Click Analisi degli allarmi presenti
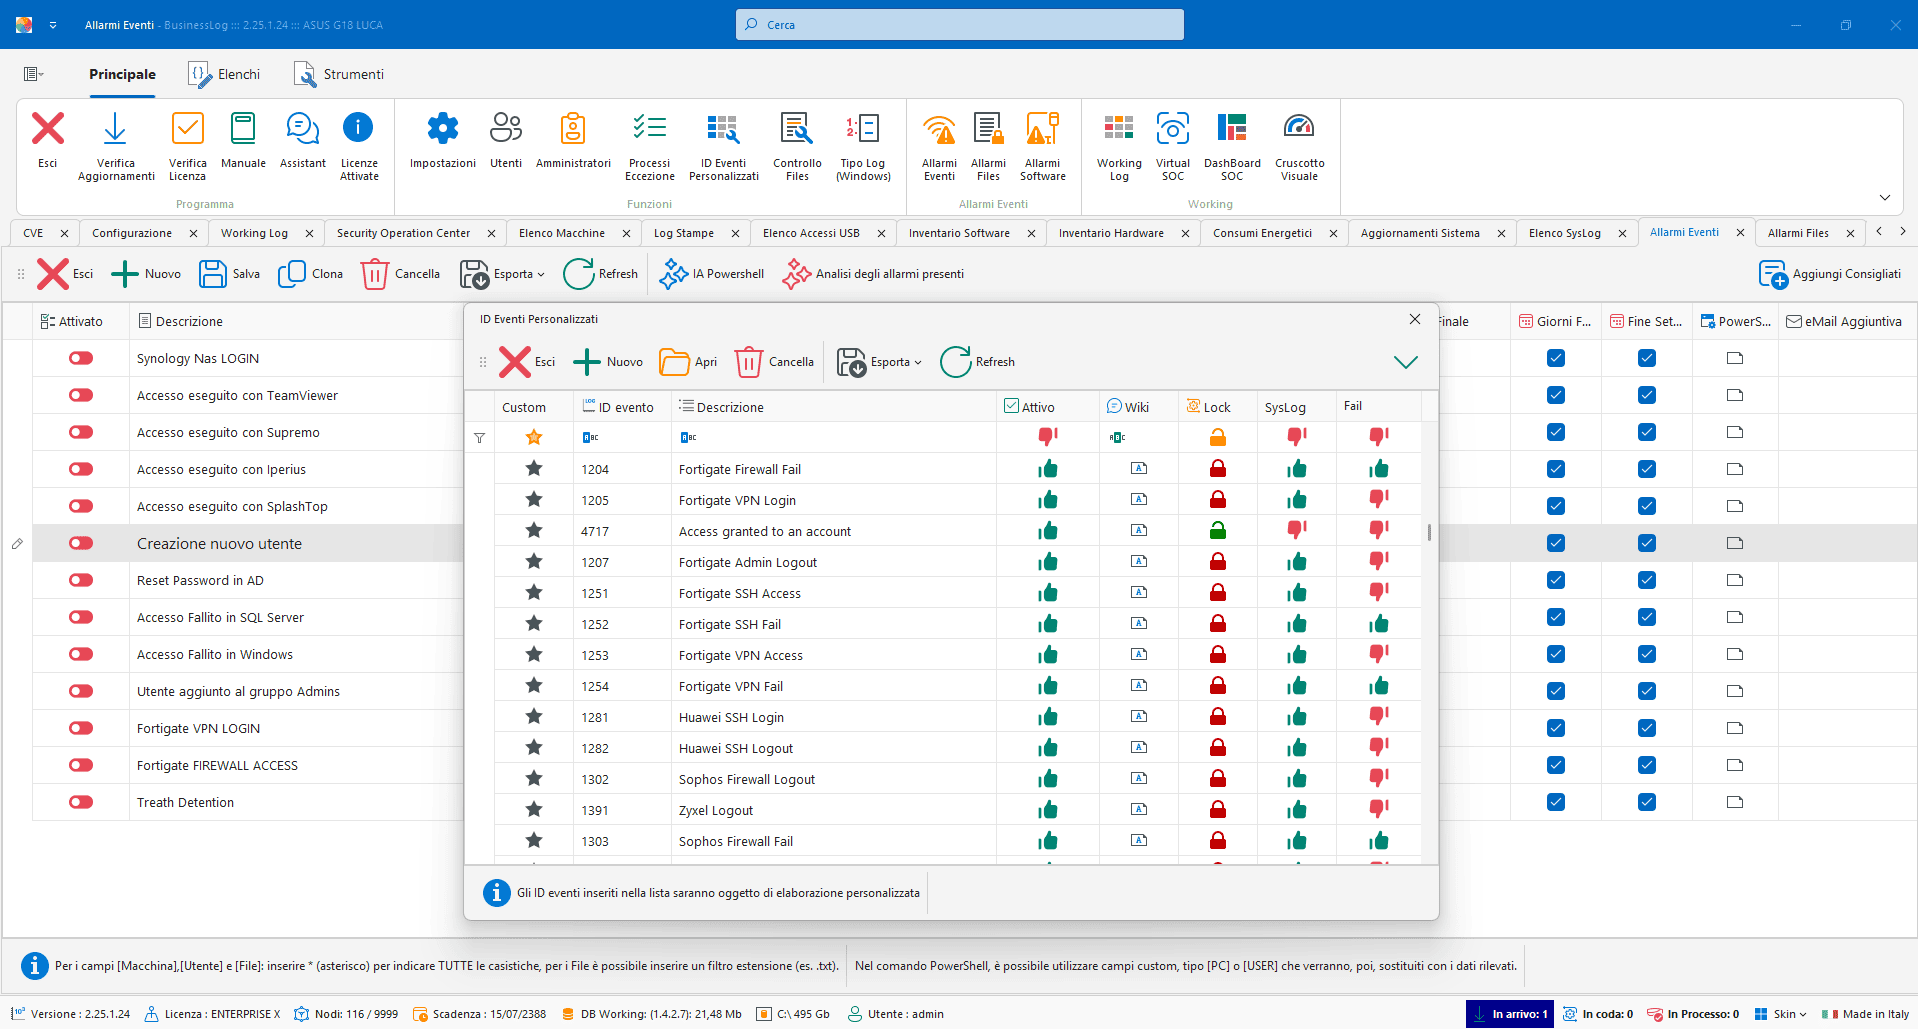The height and width of the screenshot is (1029, 1918). point(874,274)
